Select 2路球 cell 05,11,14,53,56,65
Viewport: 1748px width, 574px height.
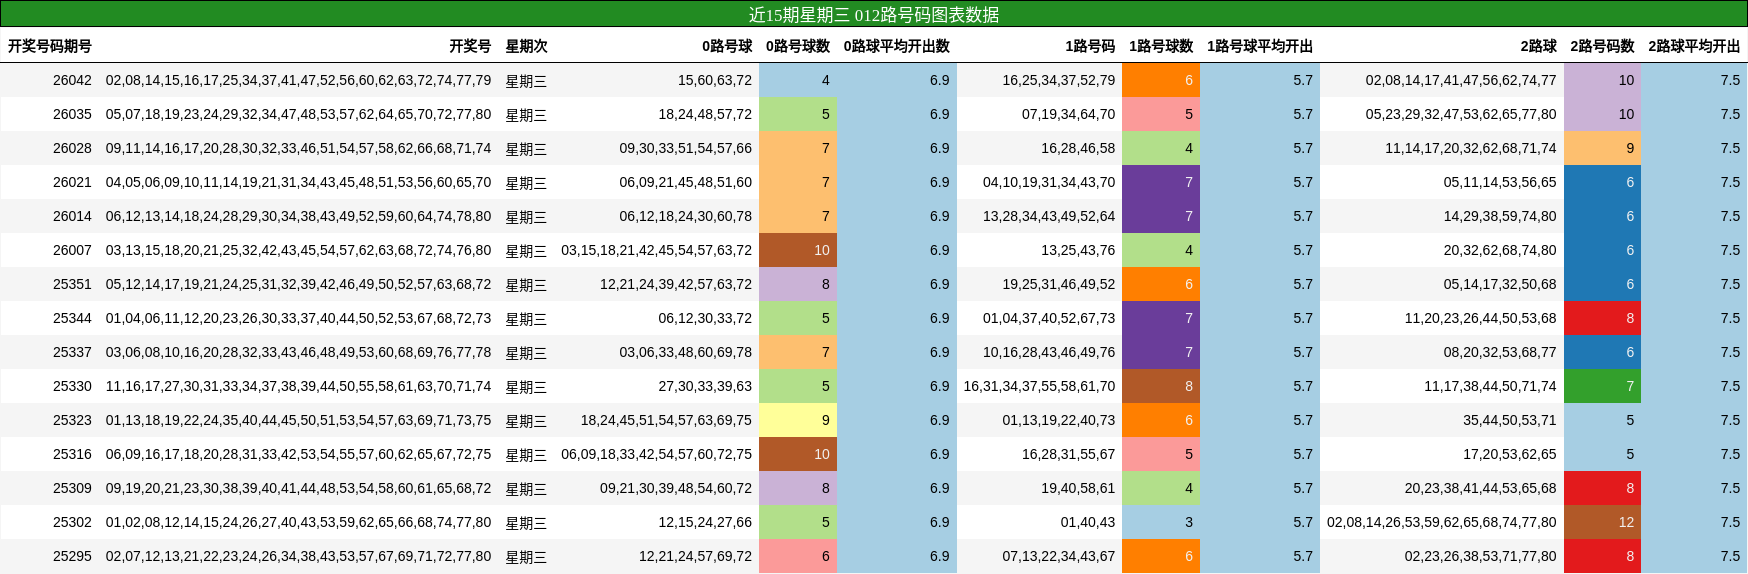[1500, 182]
